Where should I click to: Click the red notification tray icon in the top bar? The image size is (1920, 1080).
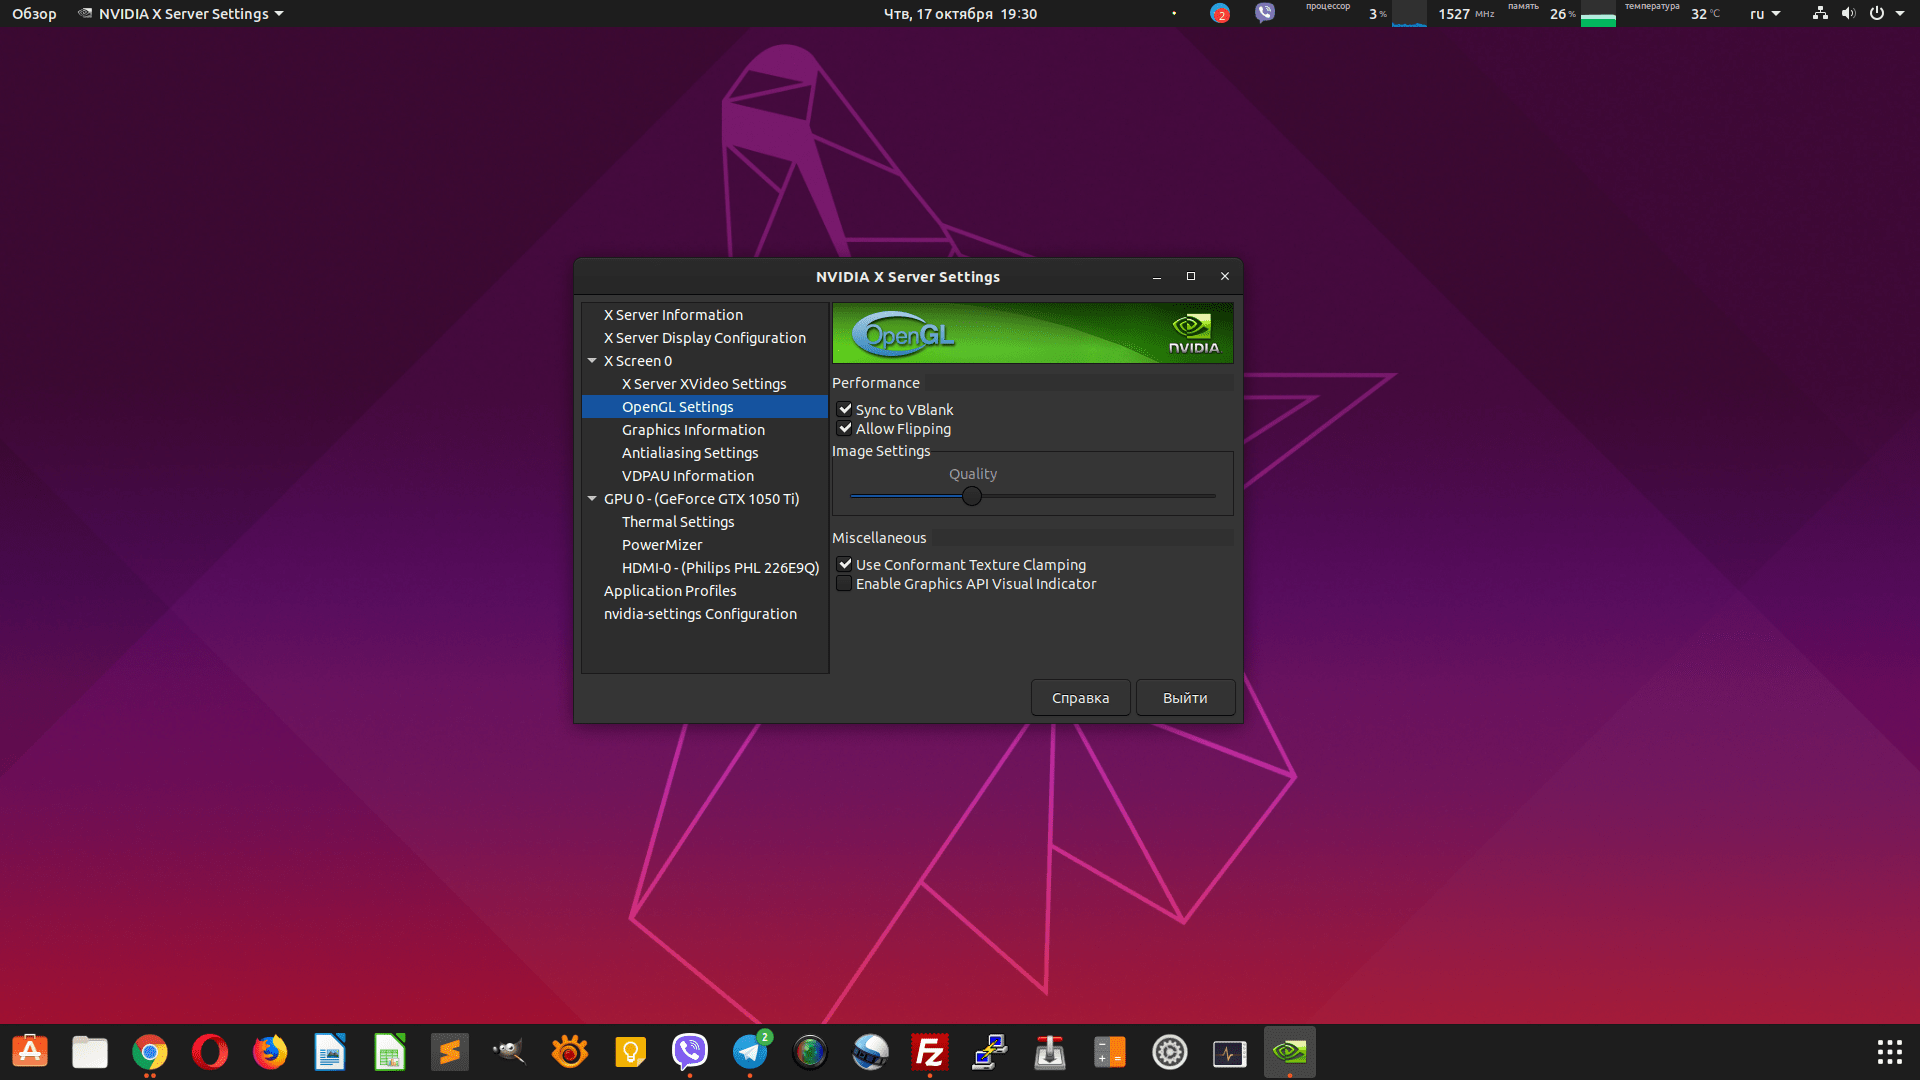(1219, 13)
